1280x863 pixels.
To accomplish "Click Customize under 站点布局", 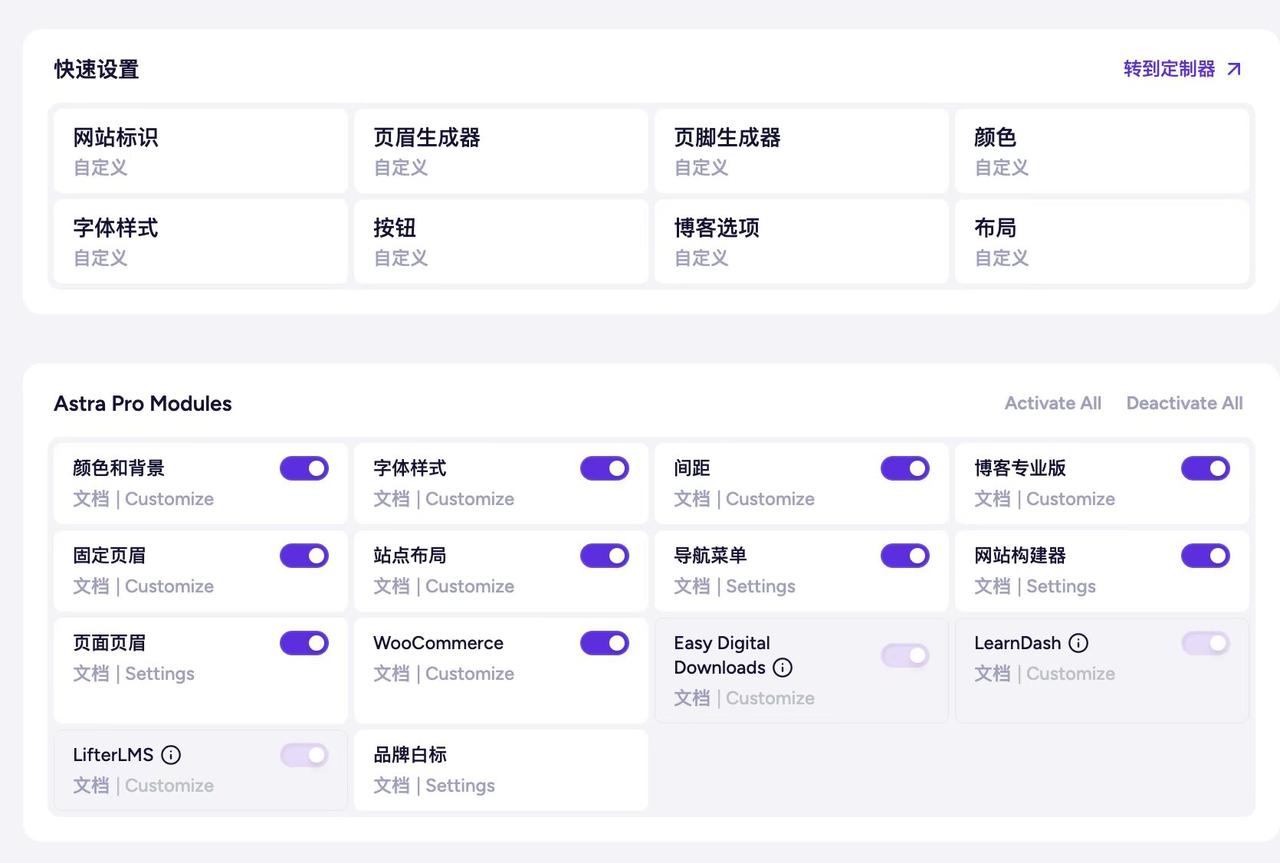I will (x=470, y=586).
